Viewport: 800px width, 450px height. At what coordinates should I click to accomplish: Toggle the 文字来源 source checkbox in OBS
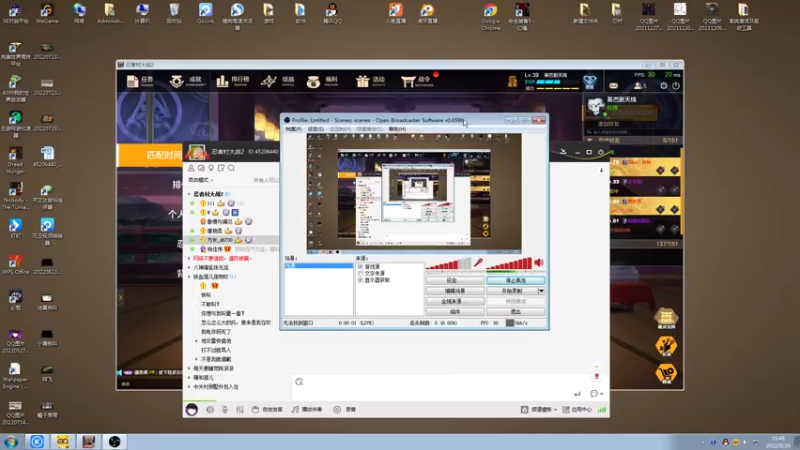point(360,273)
